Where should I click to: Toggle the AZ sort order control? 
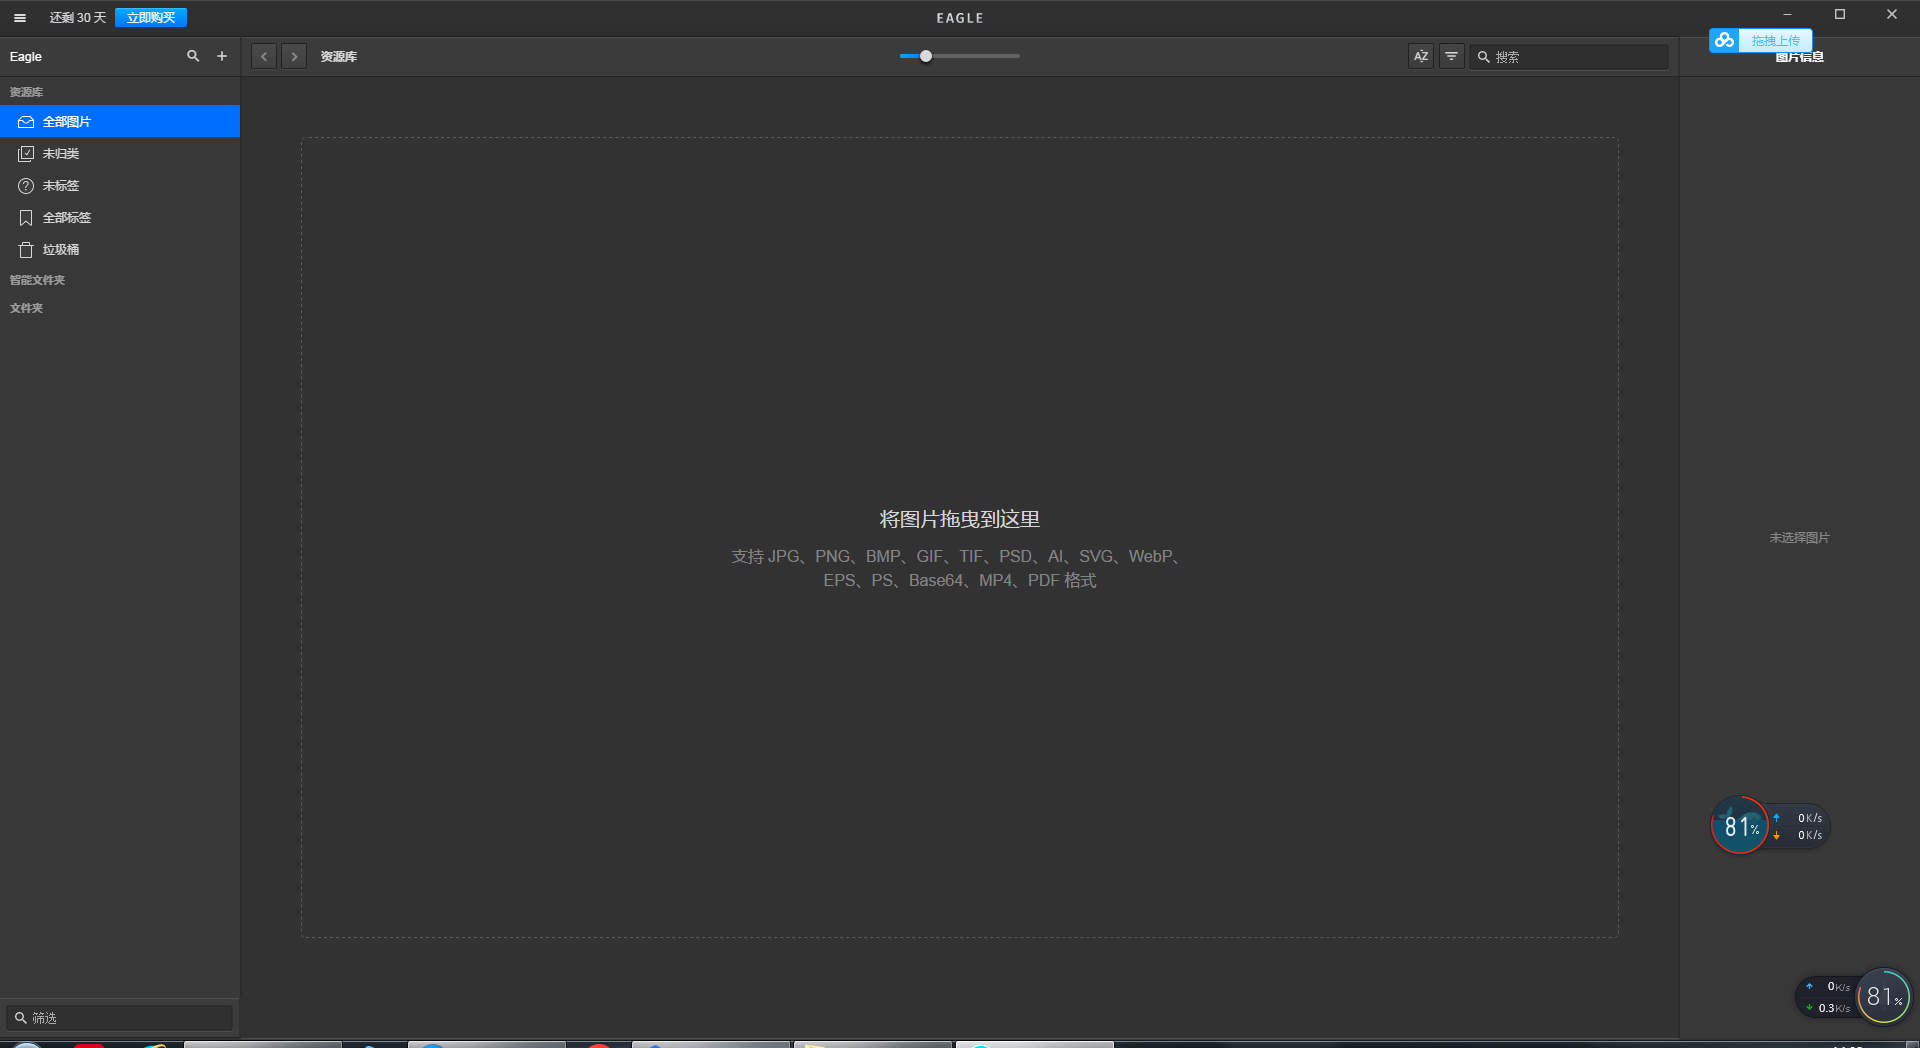tap(1421, 56)
